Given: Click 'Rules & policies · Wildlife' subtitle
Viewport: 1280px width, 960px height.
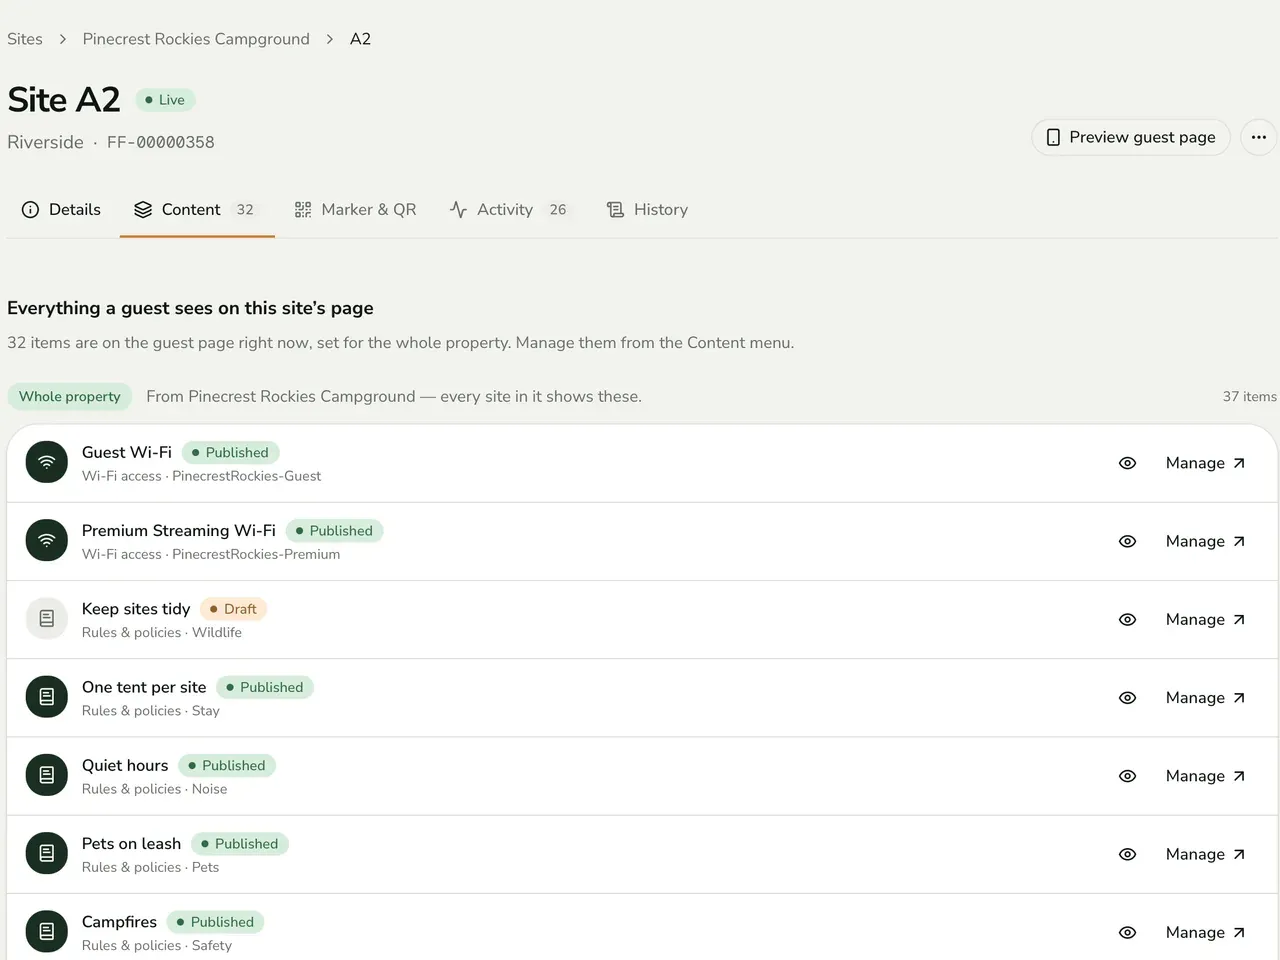Looking at the screenshot, I should click(162, 633).
